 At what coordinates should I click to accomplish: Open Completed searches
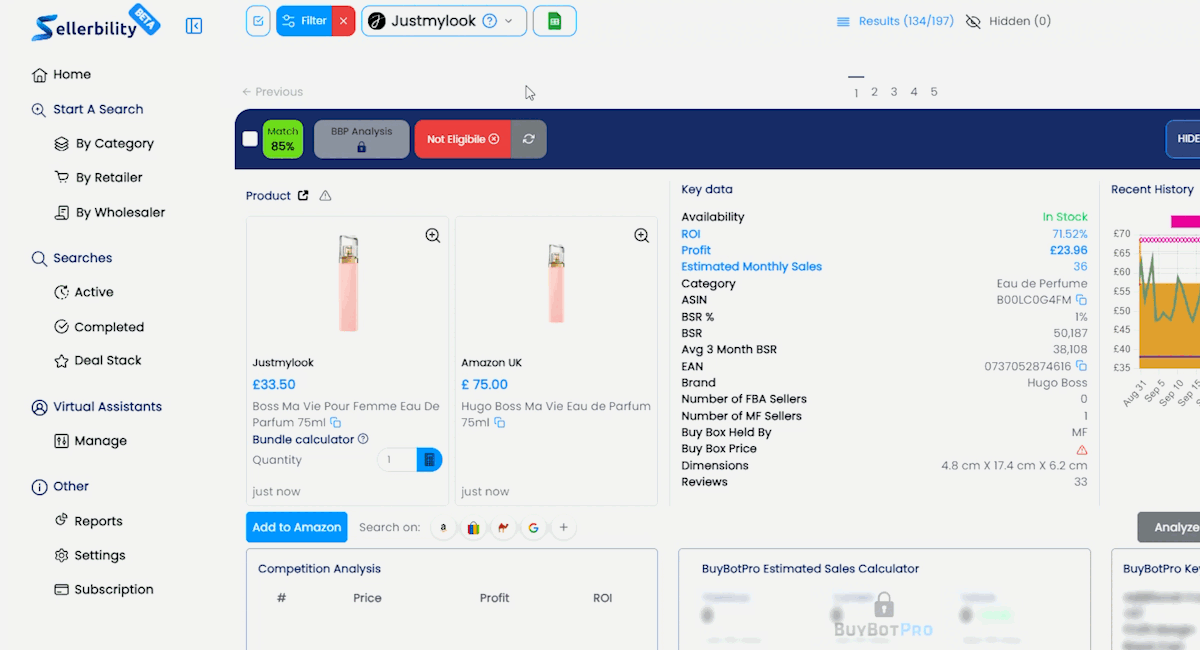point(99,327)
